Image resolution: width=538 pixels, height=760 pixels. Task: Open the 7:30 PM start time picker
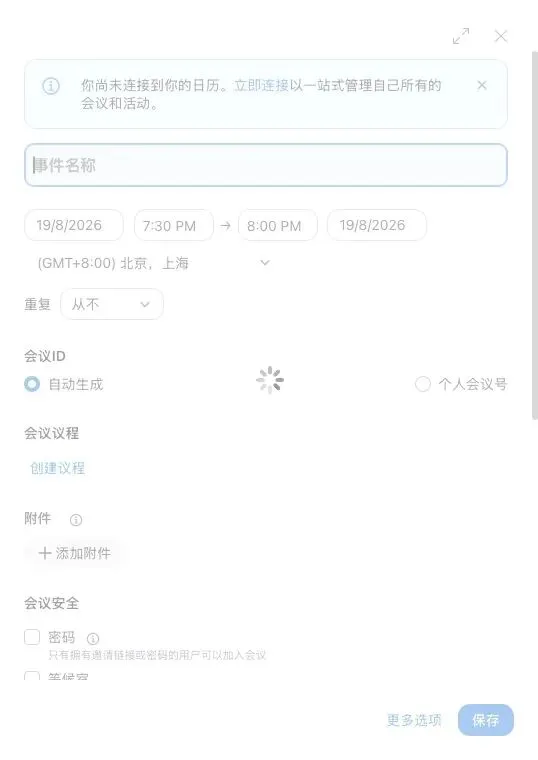pos(174,225)
